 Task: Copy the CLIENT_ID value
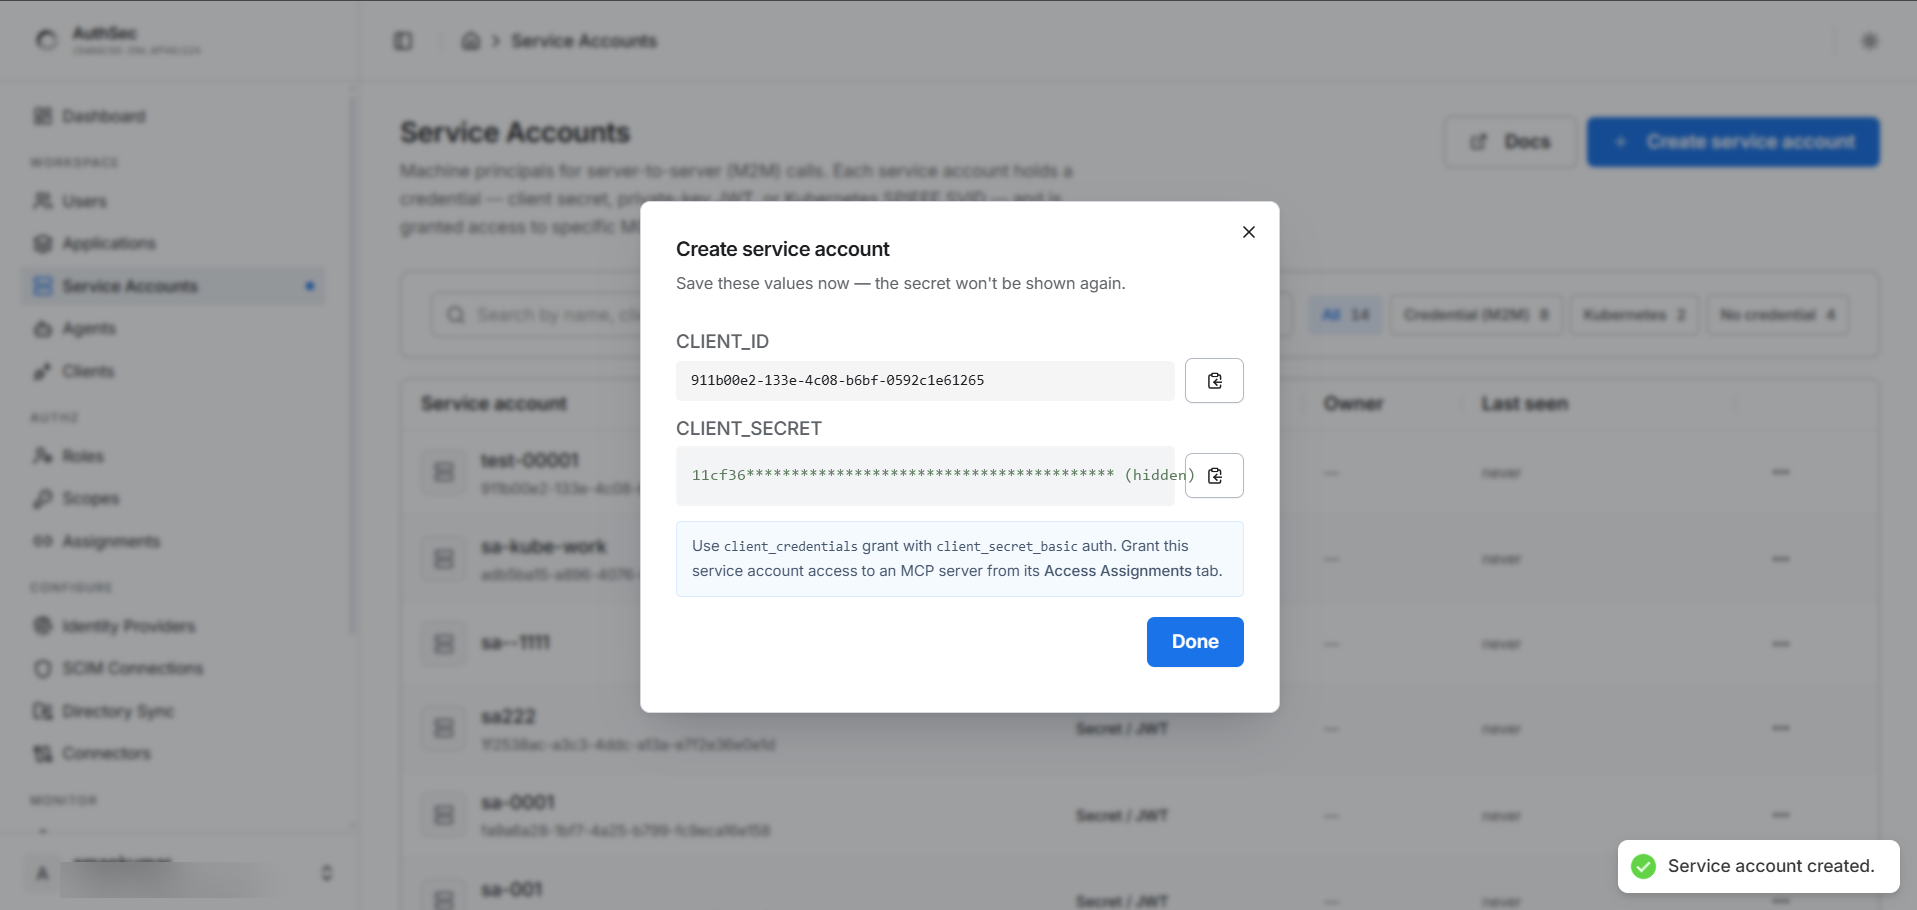(1214, 380)
